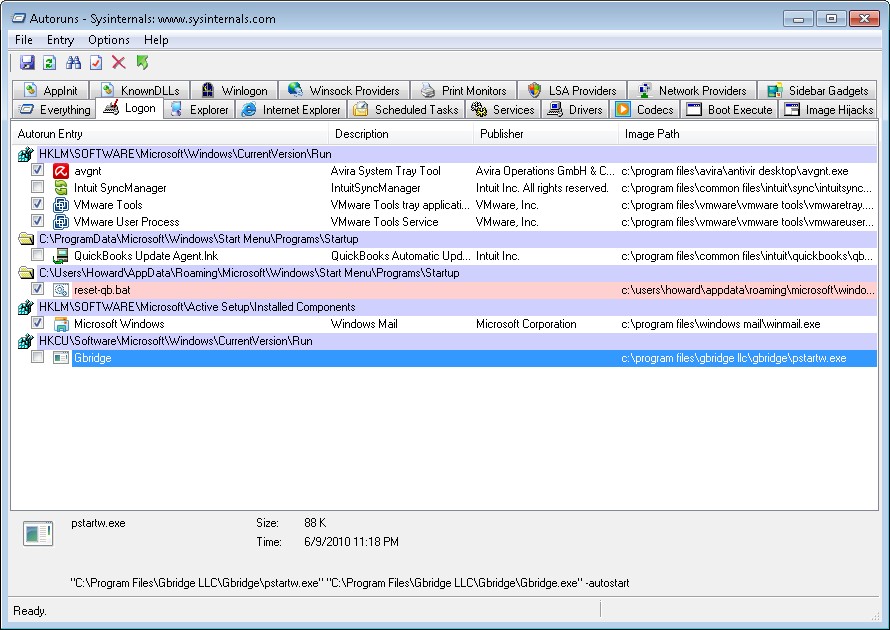The height and width of the screenshot is (630, 890).
Task: Open the File menu
Action: (x=24, y=40)
